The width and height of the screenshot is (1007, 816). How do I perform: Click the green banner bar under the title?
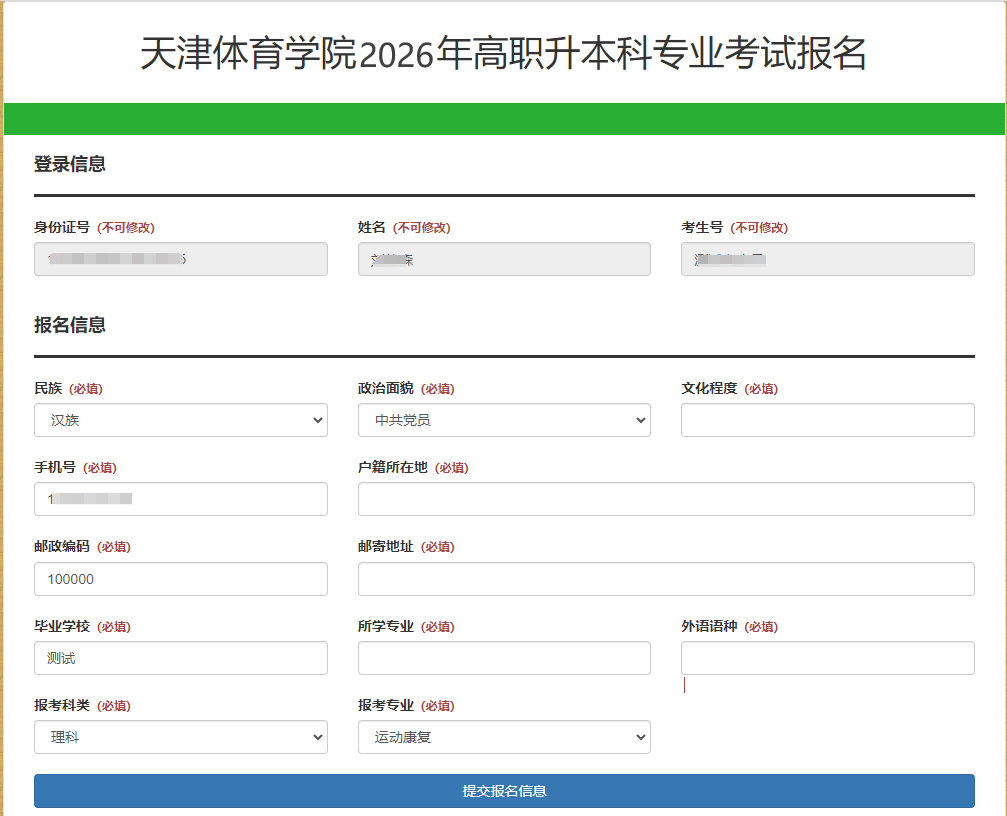504,119
